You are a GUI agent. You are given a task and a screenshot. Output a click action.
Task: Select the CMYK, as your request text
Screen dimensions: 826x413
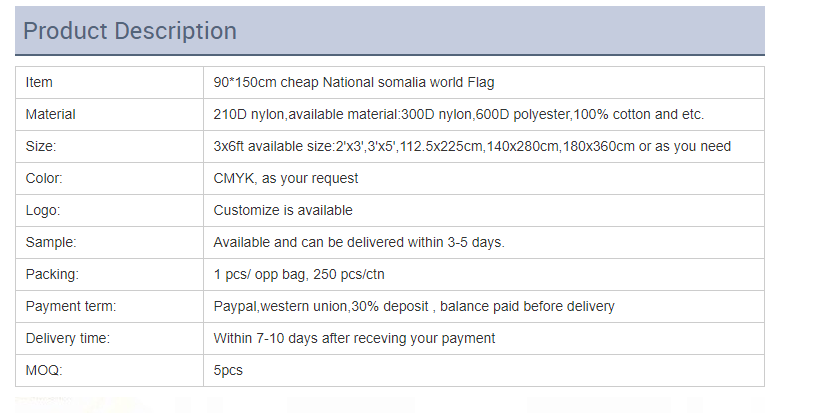286,178
